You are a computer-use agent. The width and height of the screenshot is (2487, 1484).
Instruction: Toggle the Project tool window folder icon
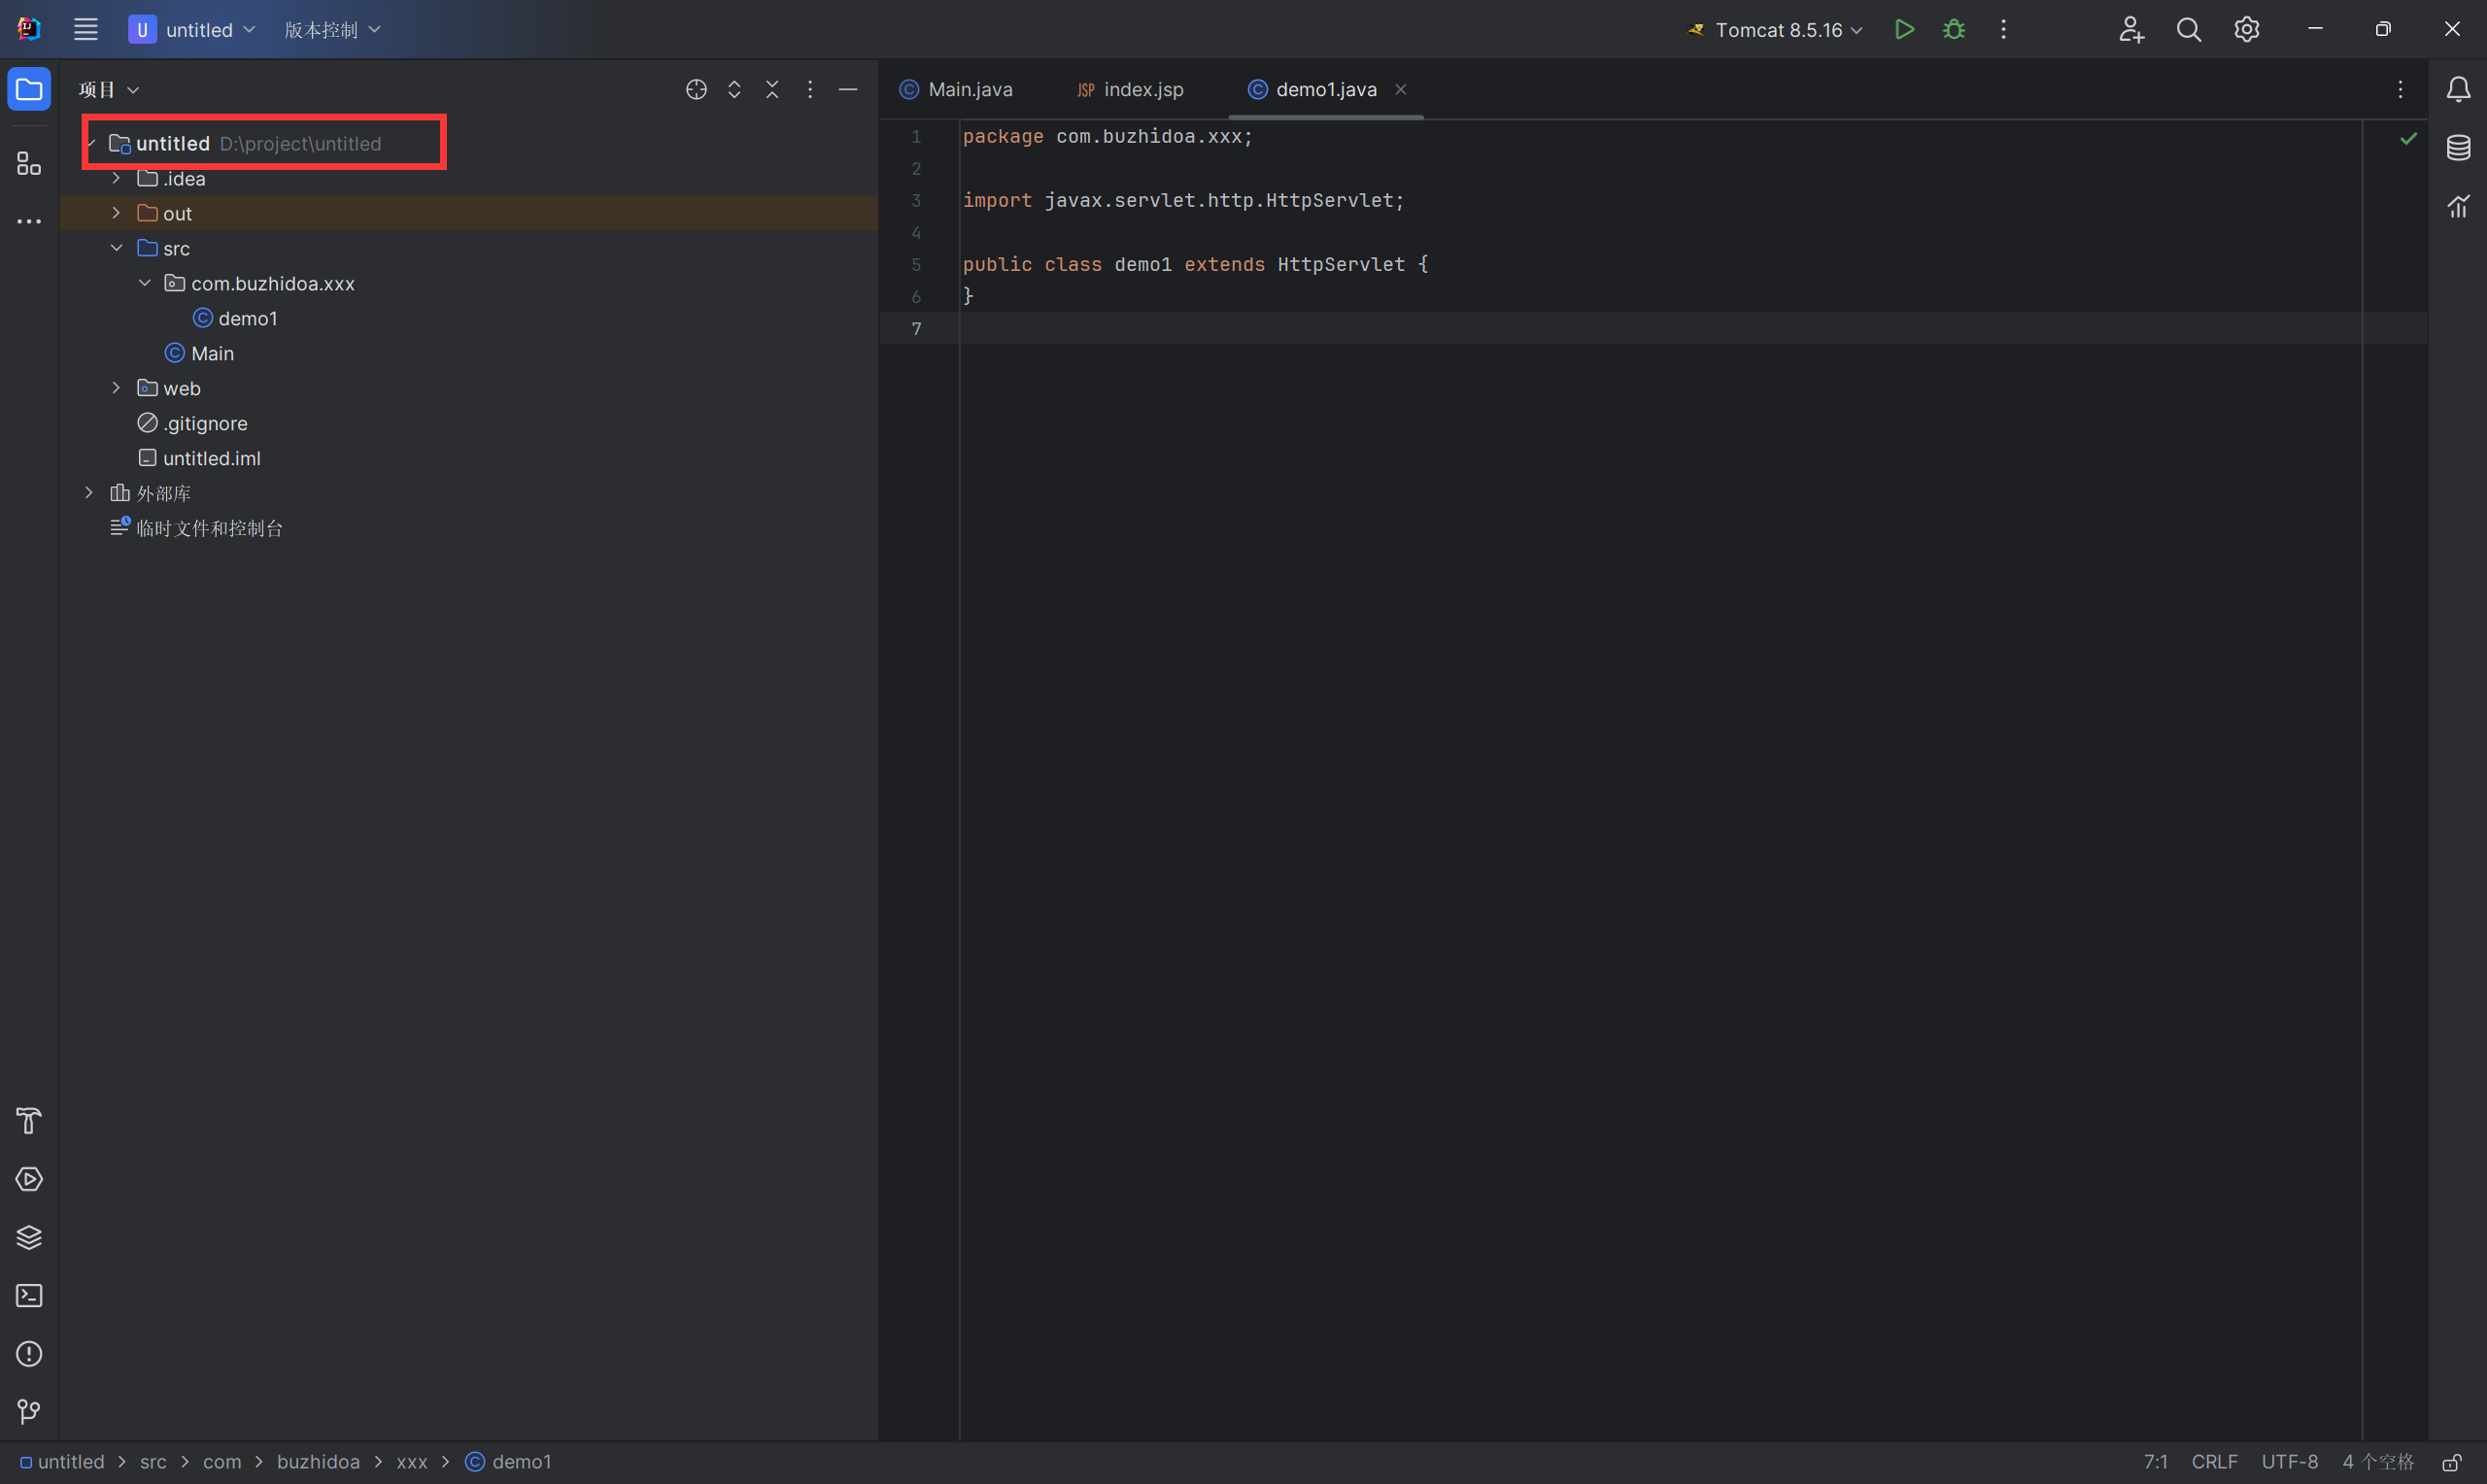[x=29, y=90]
